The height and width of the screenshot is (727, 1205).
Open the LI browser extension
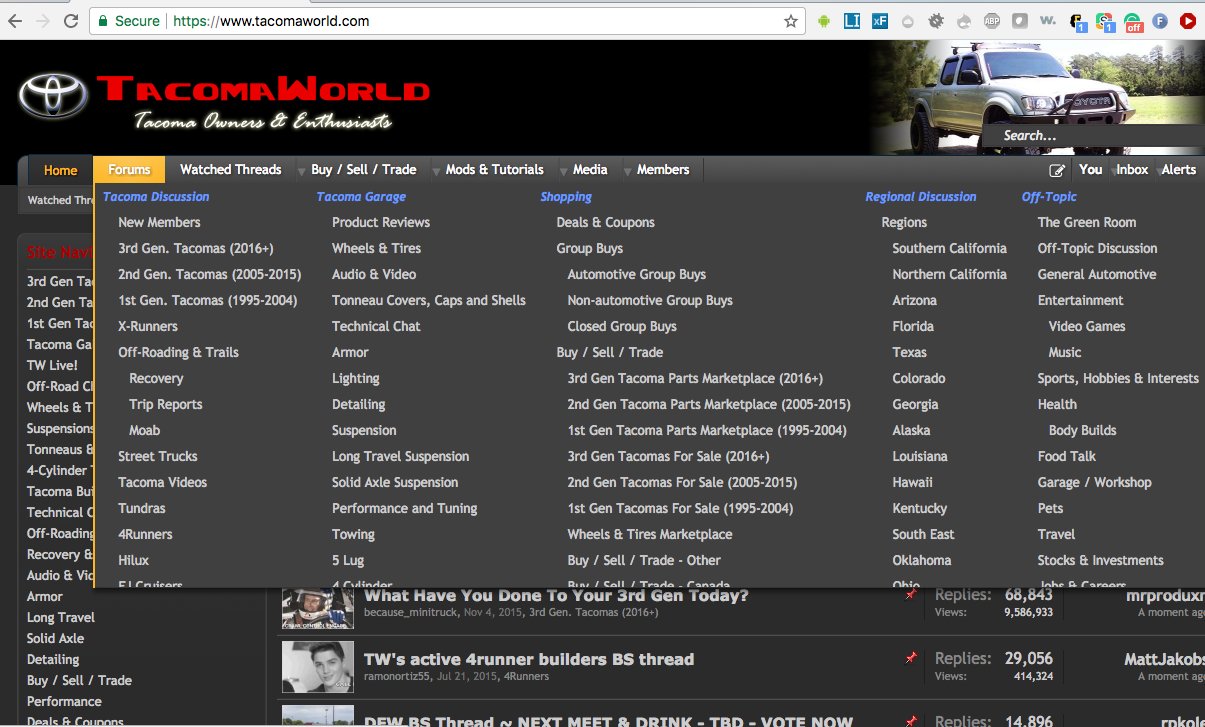tap(852, 20)
